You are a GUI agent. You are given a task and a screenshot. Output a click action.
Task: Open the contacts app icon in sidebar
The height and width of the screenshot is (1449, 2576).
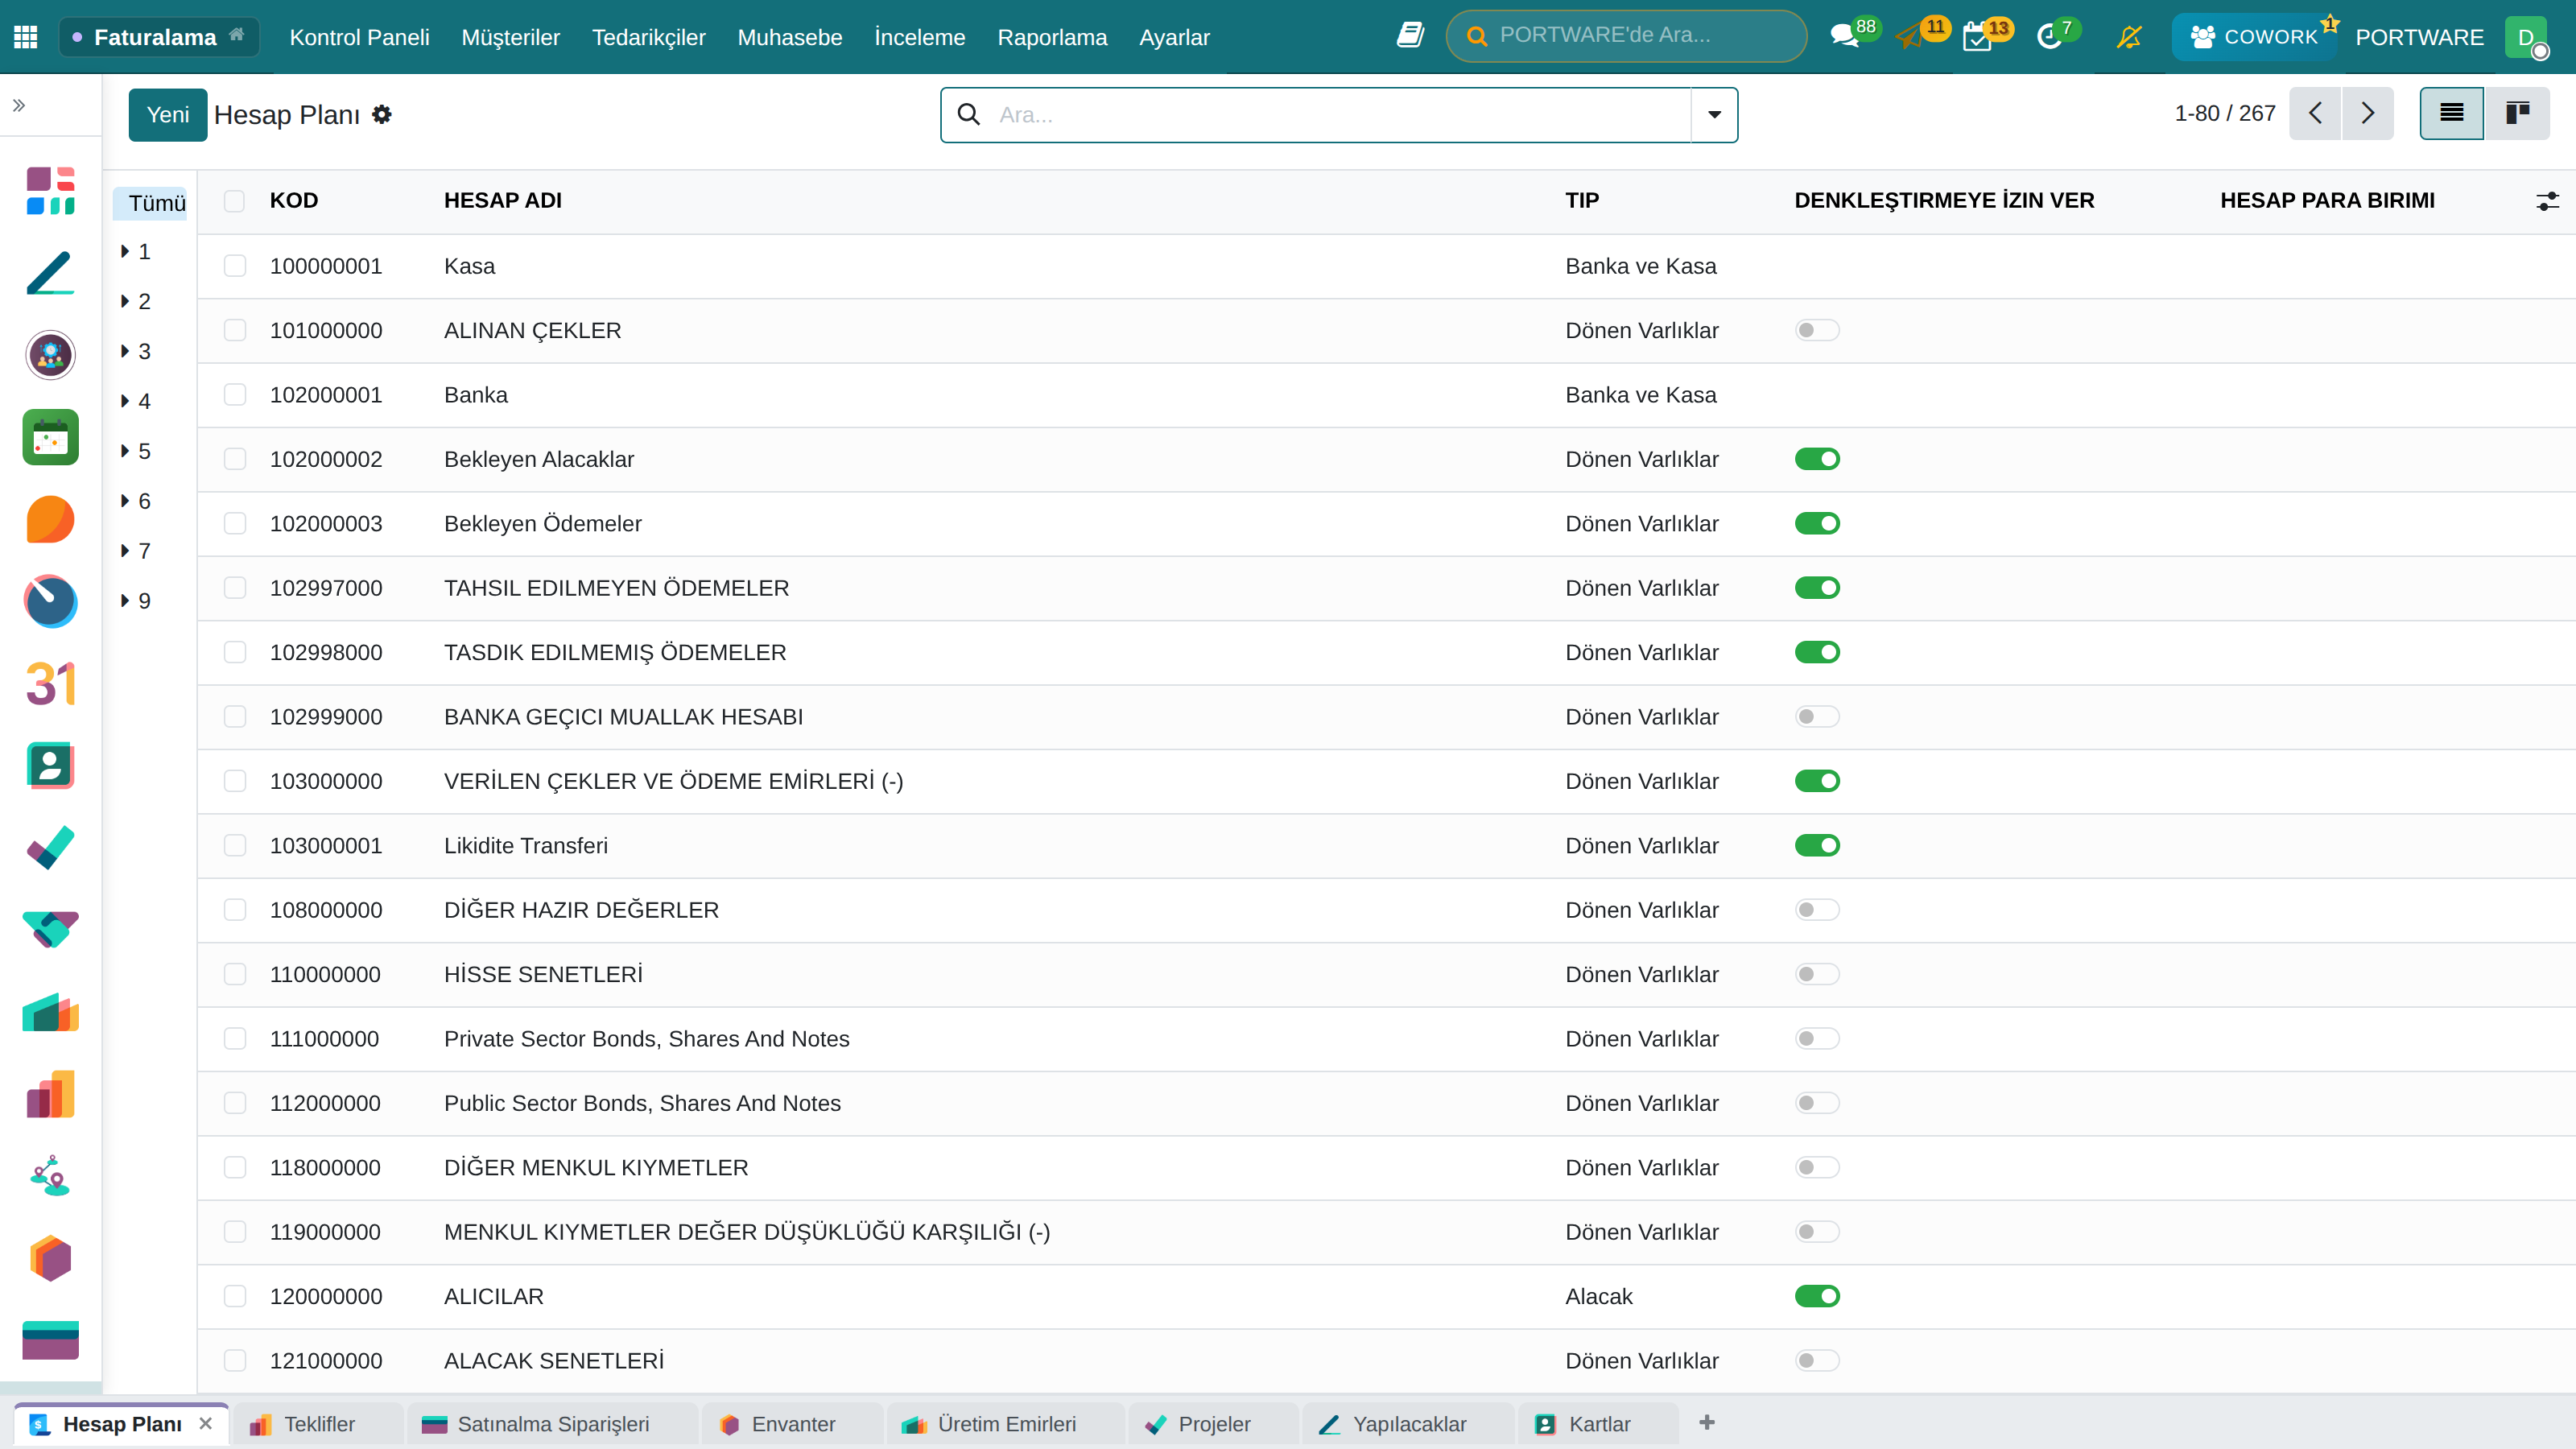[x=50, y=766]
